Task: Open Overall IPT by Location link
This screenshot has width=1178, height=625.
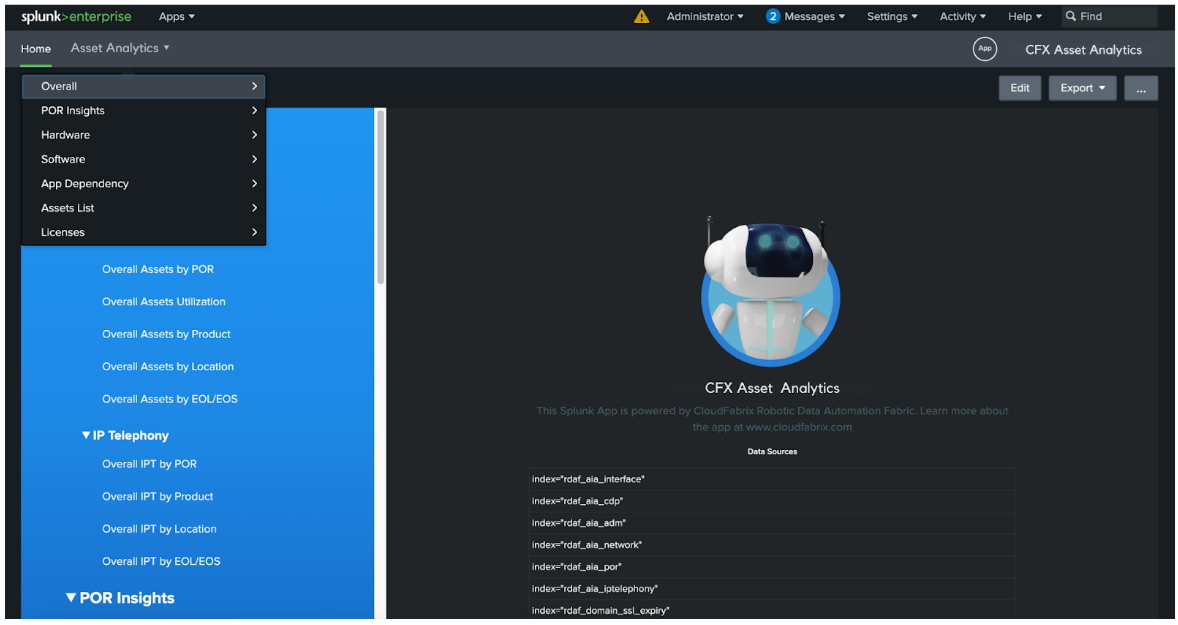Action: coord(159,529)
